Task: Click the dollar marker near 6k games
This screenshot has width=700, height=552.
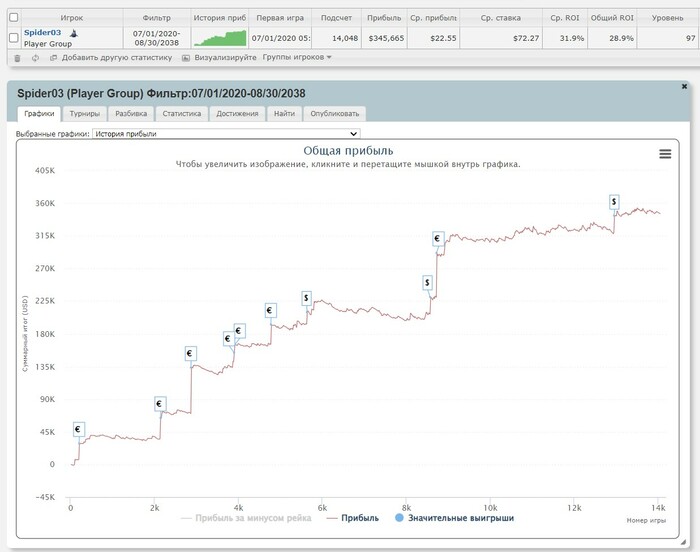Action: tap(306, 298)
